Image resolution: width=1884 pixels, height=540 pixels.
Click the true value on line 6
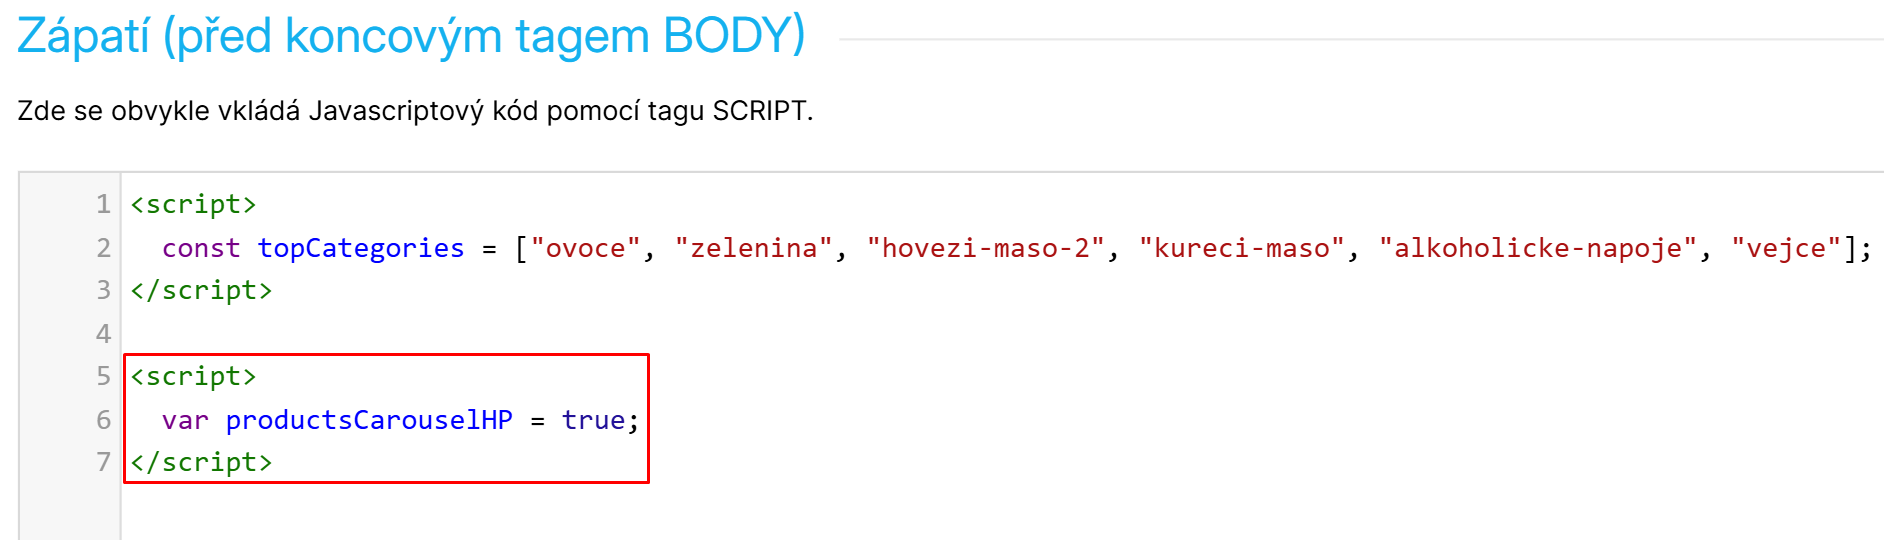(x=593, y=420)
